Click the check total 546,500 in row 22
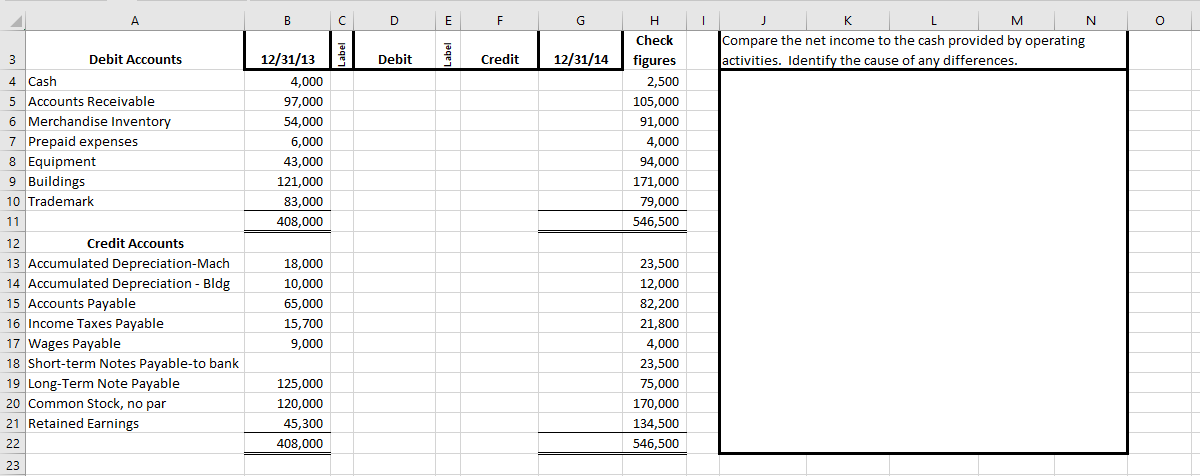Image resolution: width=1200 pixels, height=476 pixels. [654, 443]
